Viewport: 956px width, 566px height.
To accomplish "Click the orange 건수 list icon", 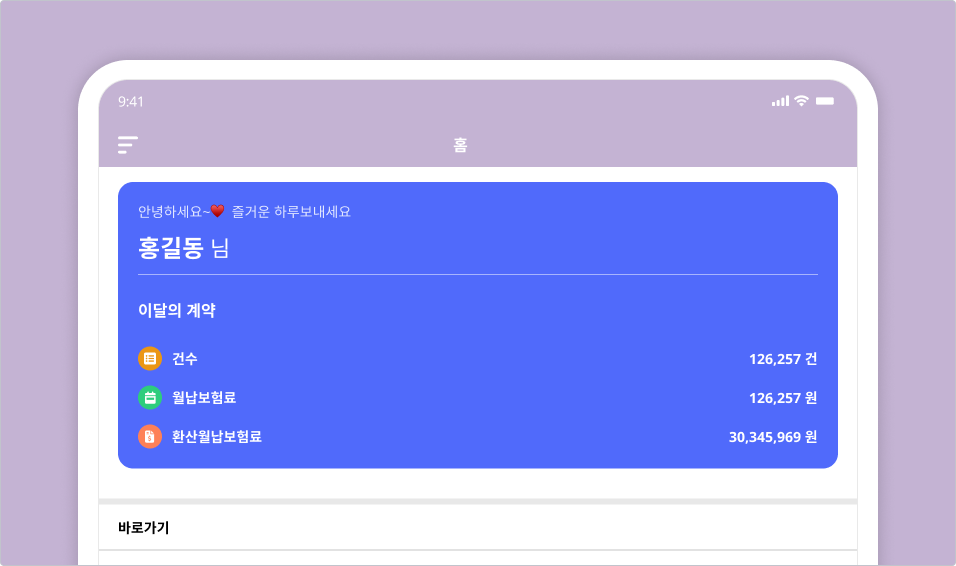I will [x=150, y=358].
